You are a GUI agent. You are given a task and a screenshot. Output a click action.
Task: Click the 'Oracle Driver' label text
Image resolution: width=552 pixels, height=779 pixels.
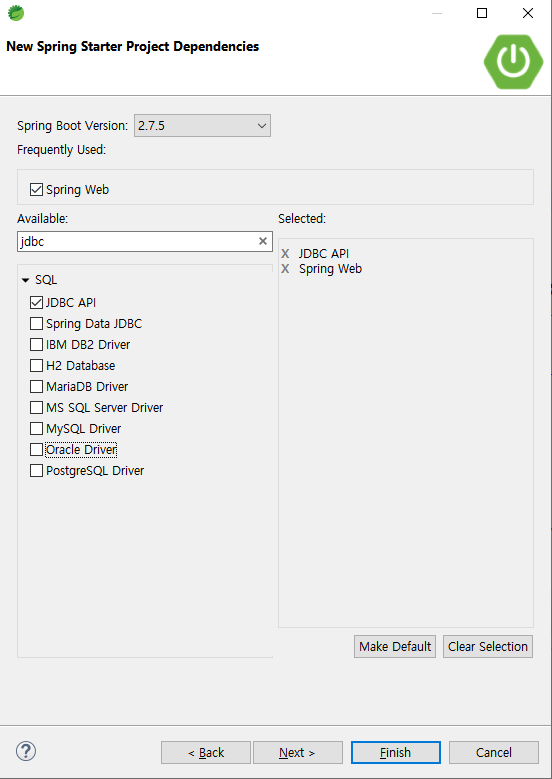coord(81,450)
